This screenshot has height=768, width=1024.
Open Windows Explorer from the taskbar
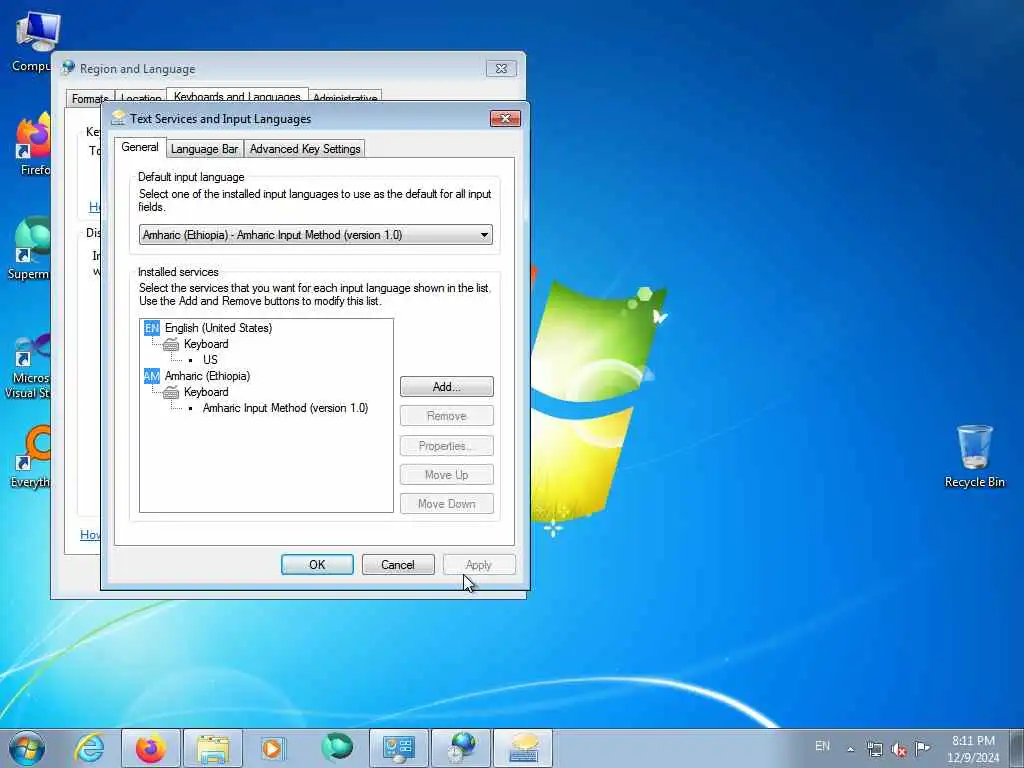(213, 748)
